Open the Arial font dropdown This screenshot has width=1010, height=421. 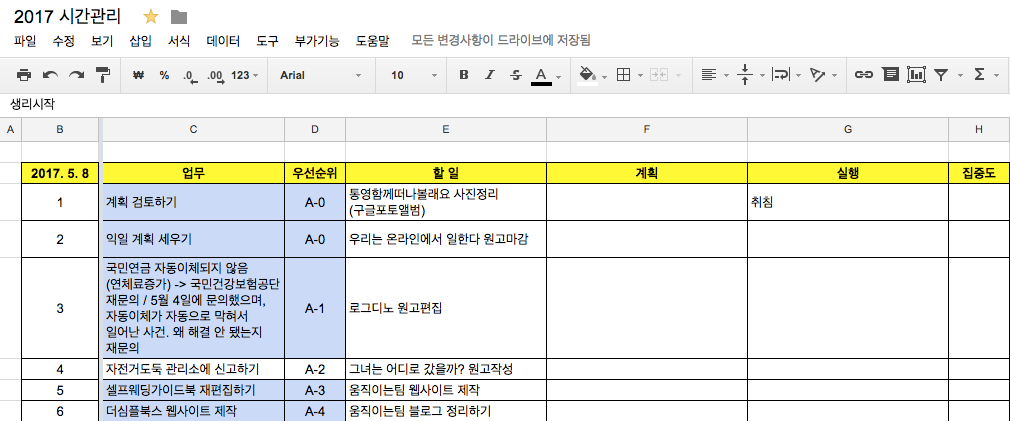(x=321, y=75)
